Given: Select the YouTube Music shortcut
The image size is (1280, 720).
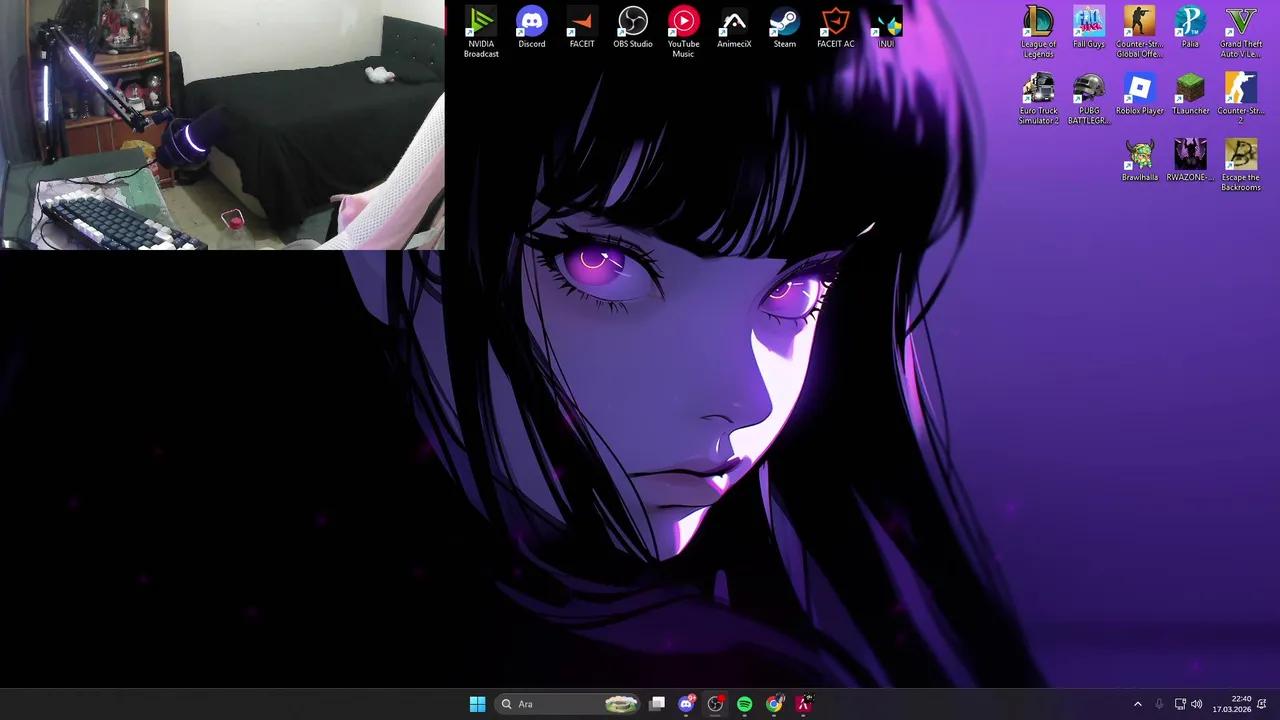Looking at the screenshot, I should (683, 22).
